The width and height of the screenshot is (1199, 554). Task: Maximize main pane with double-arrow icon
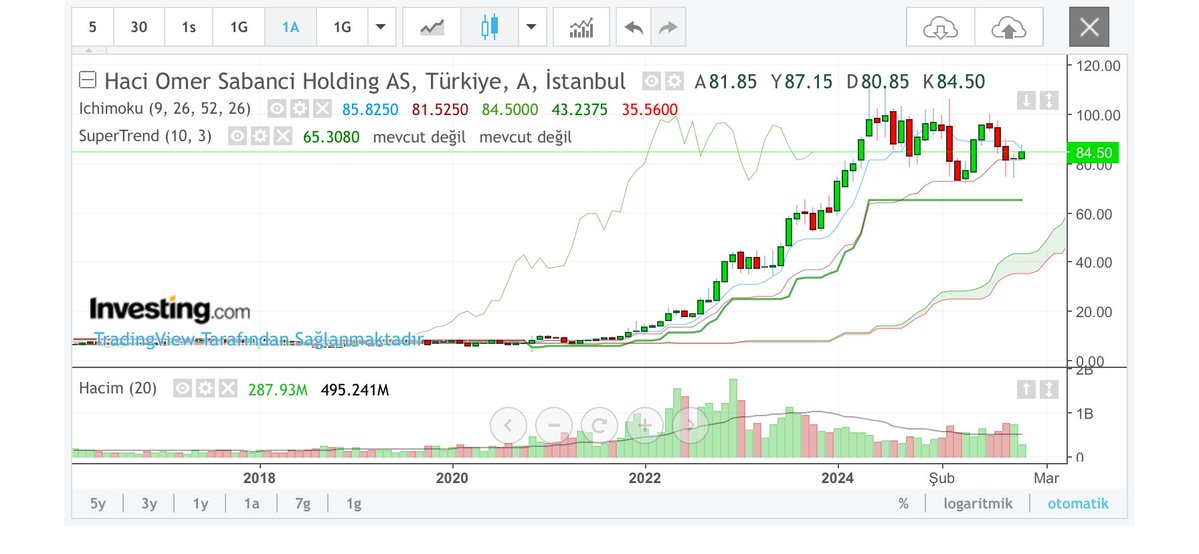click(x=1049, y=100)
